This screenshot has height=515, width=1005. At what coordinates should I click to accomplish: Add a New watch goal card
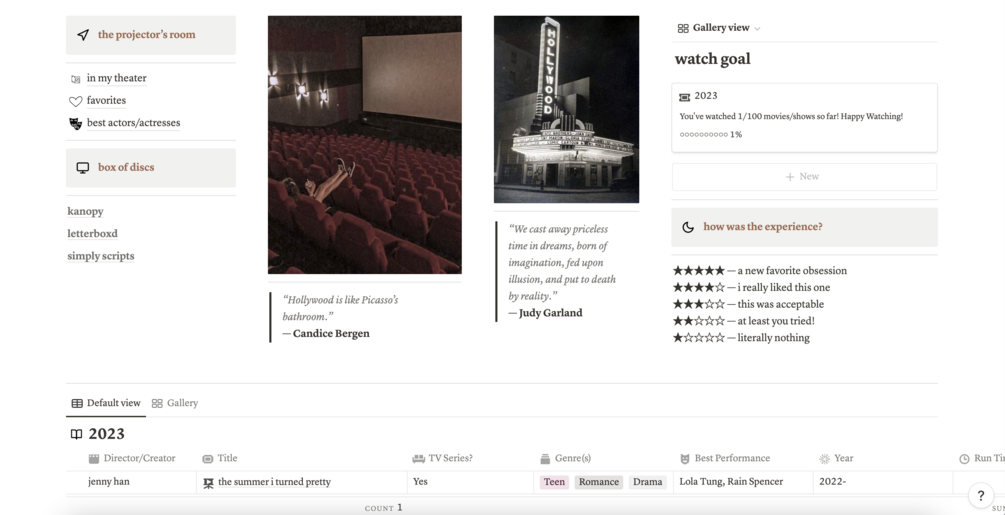point(804,177)
